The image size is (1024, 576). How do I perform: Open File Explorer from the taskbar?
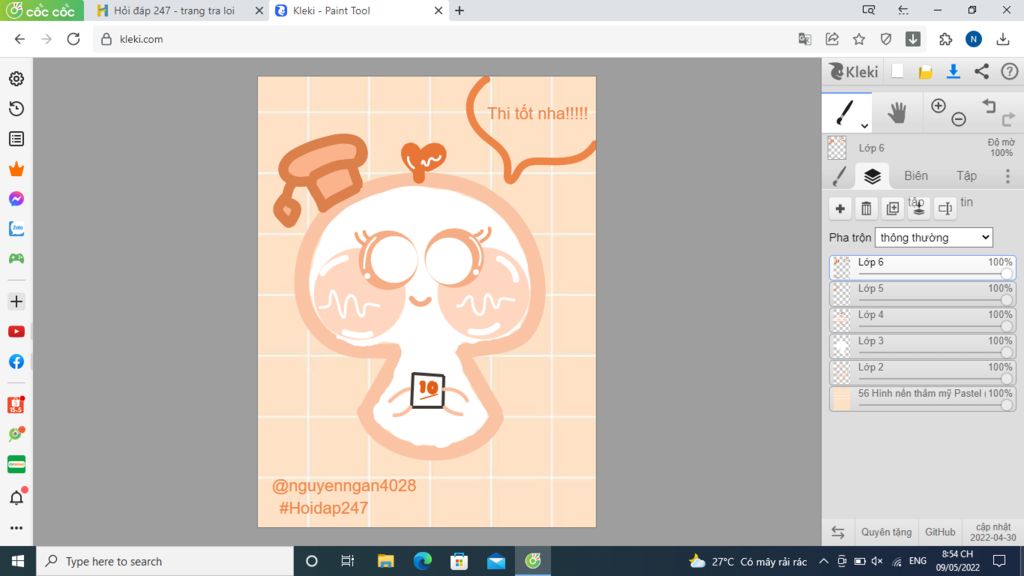(386, 561)
